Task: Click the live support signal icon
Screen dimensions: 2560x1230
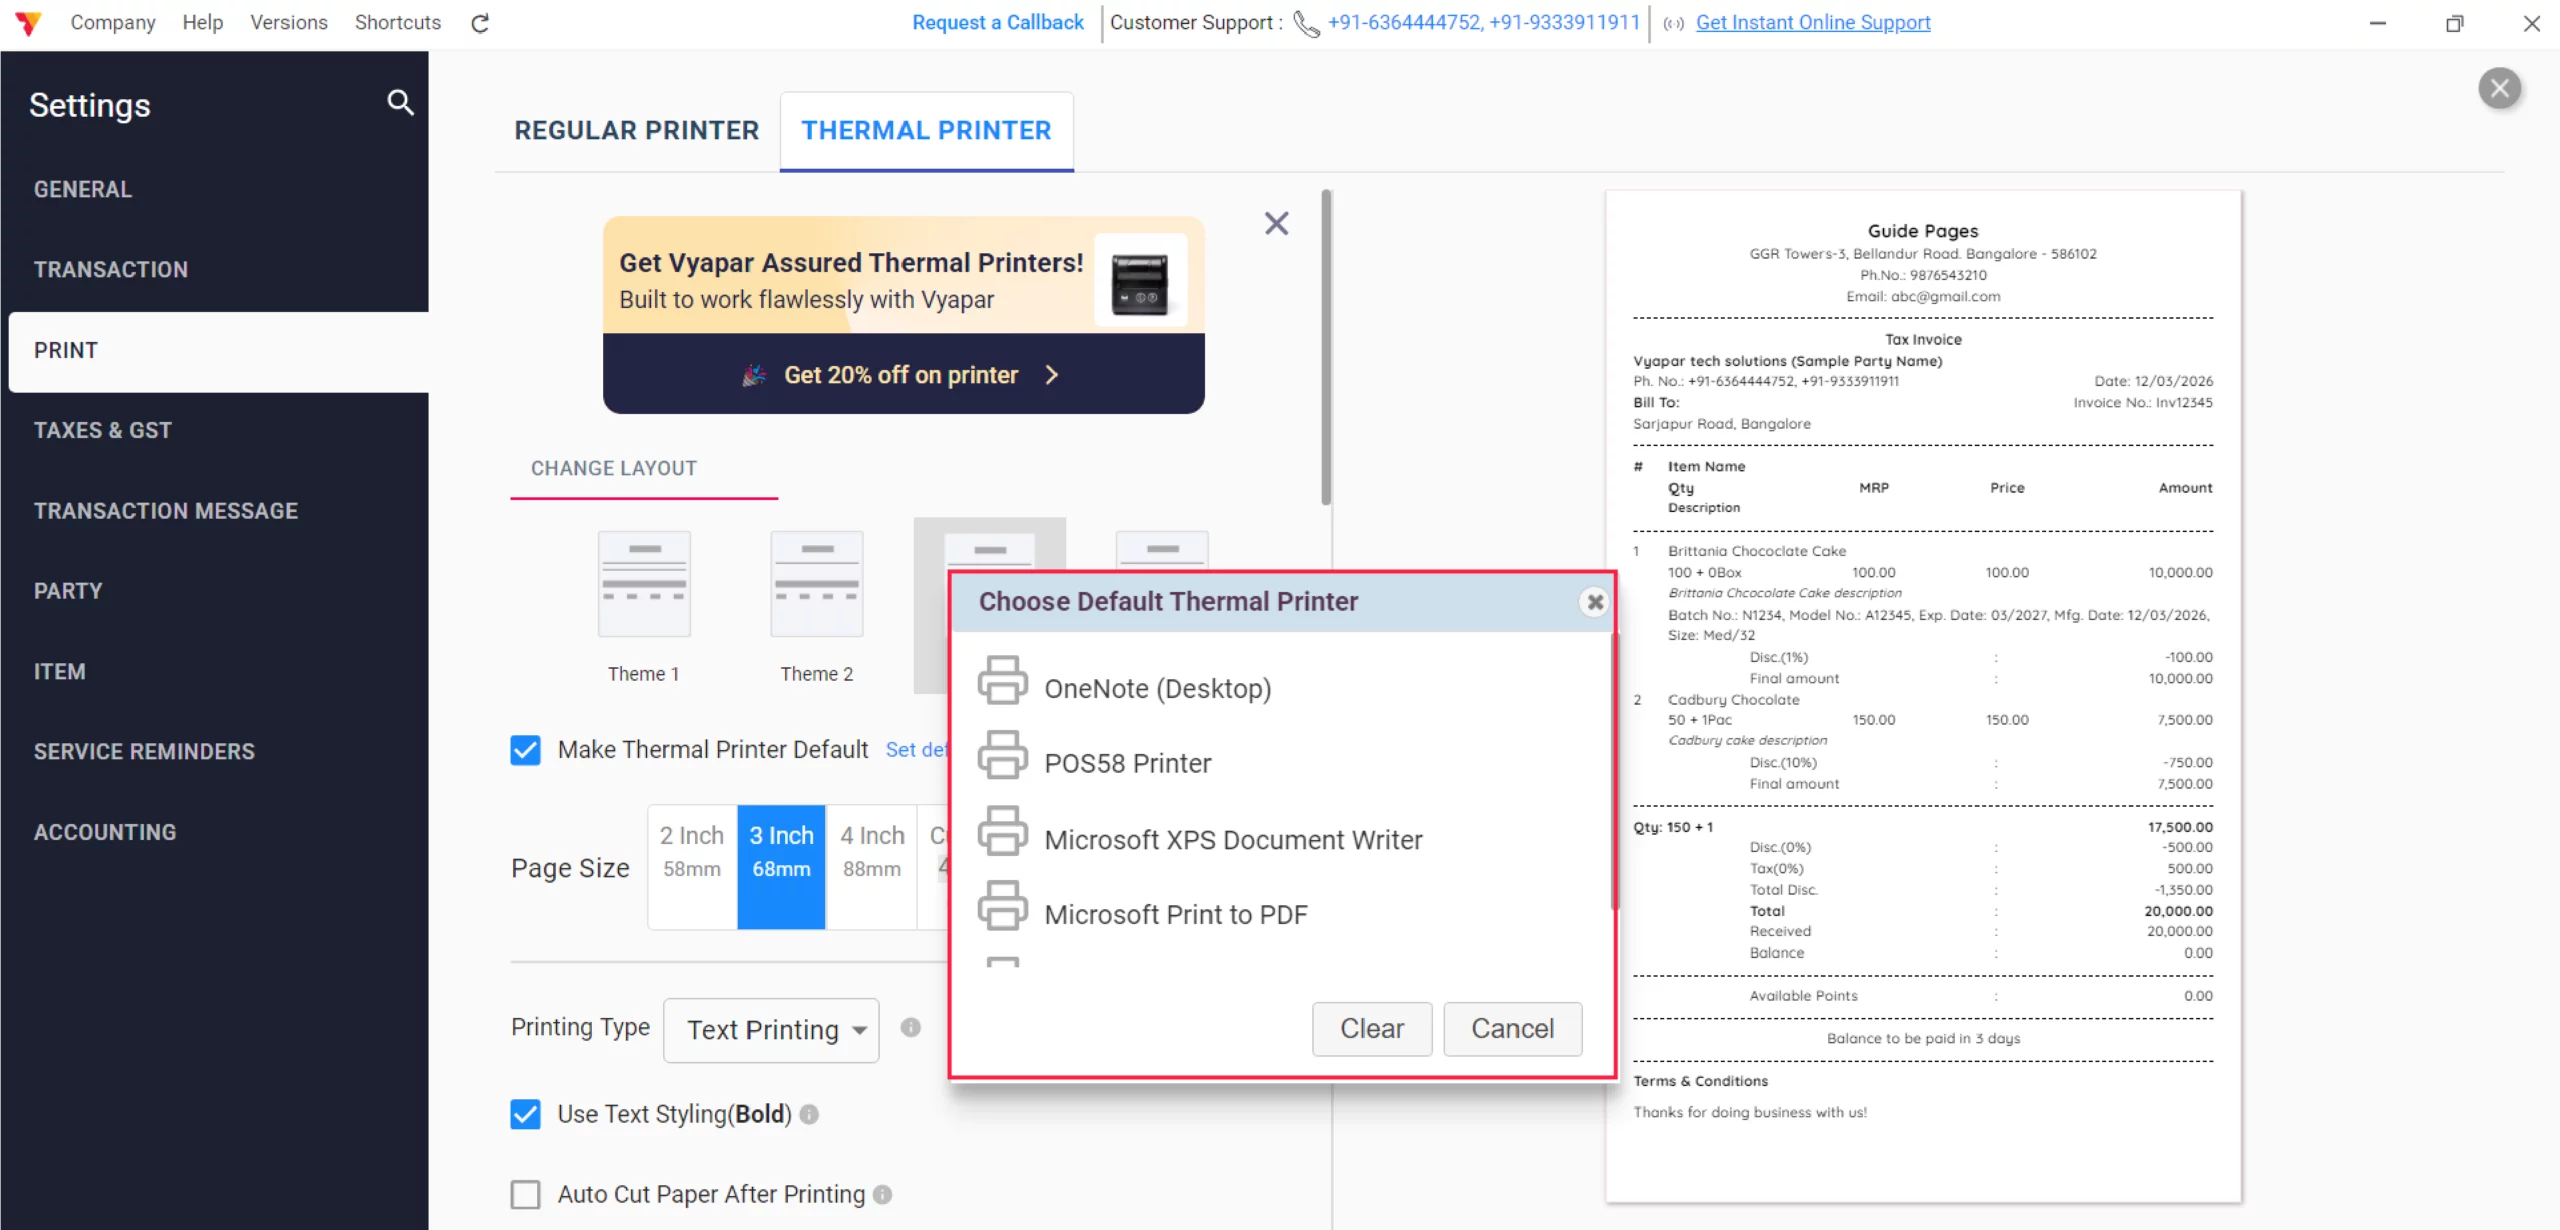Action: coord(1673,23)
